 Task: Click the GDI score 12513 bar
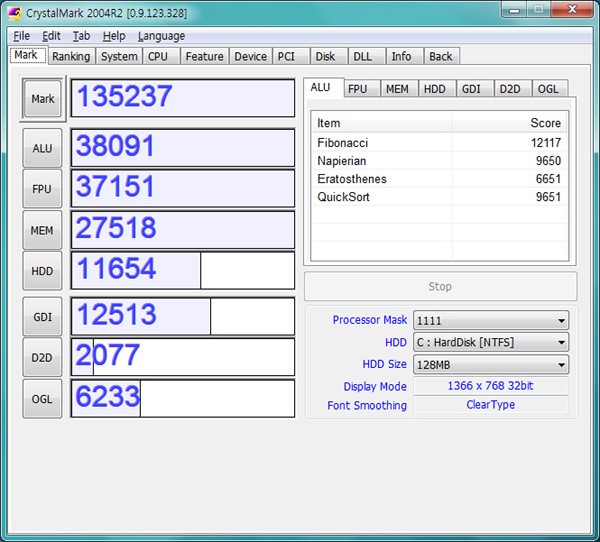pos(183,317)
